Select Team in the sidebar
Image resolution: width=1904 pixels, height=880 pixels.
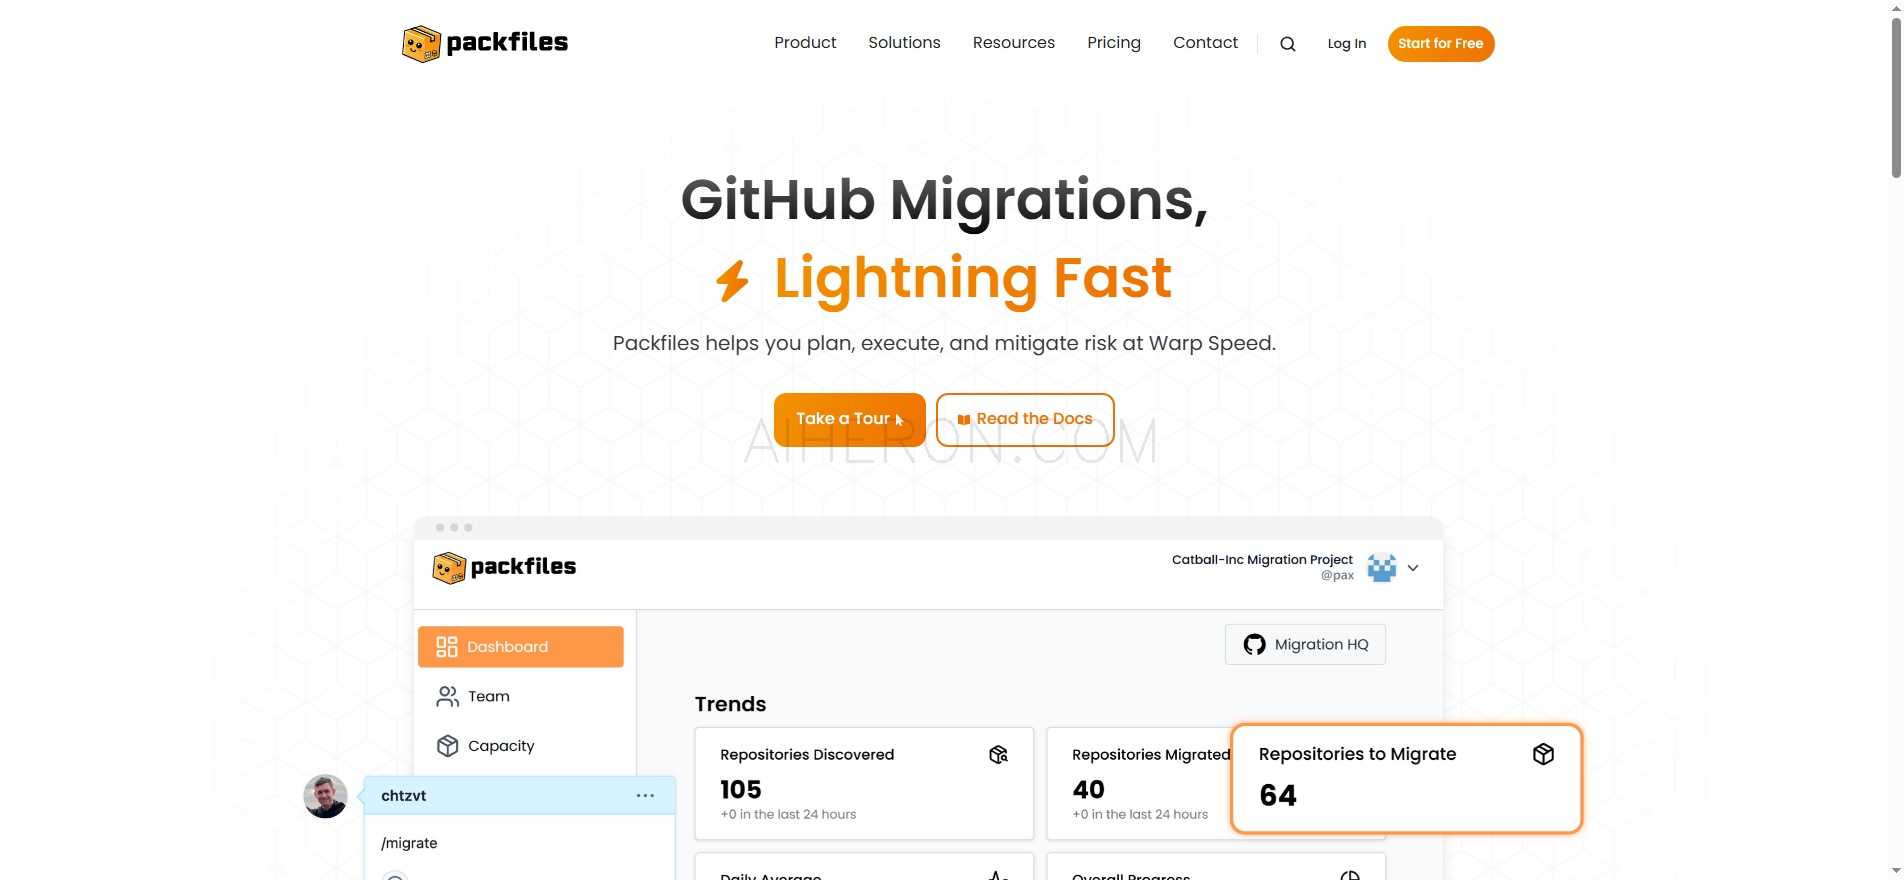coord(521,696)
